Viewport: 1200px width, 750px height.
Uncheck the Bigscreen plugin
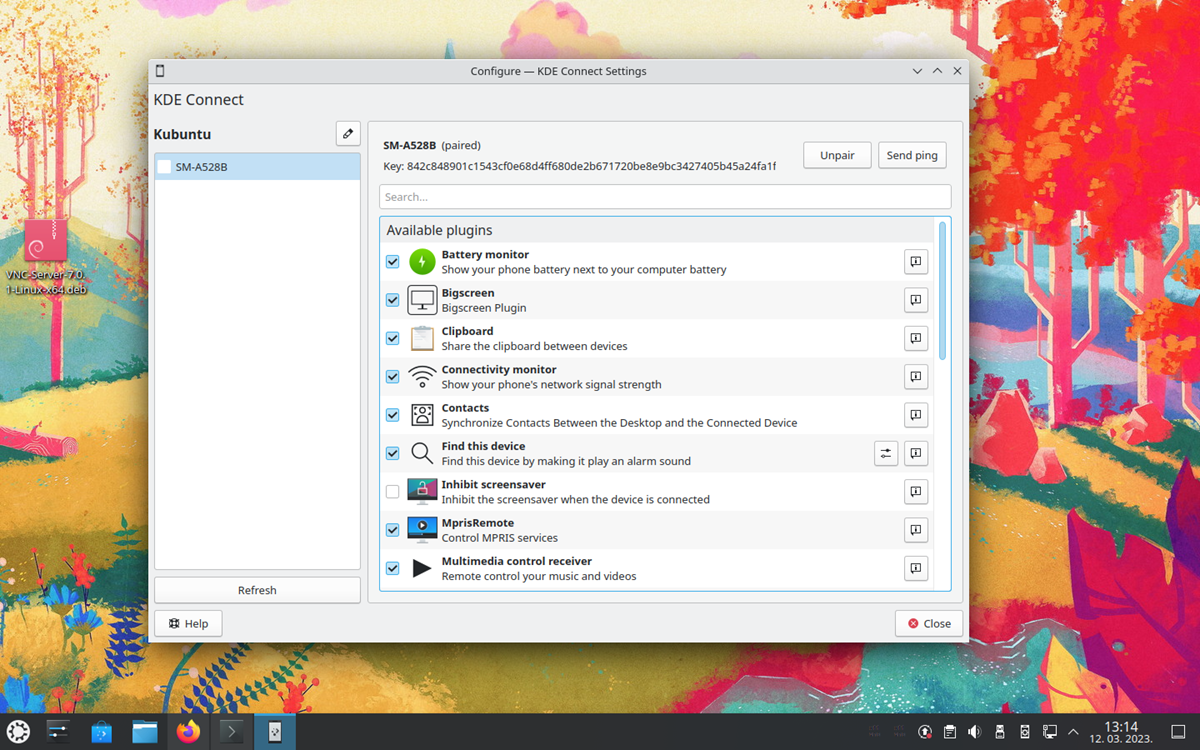click(393, 300)
